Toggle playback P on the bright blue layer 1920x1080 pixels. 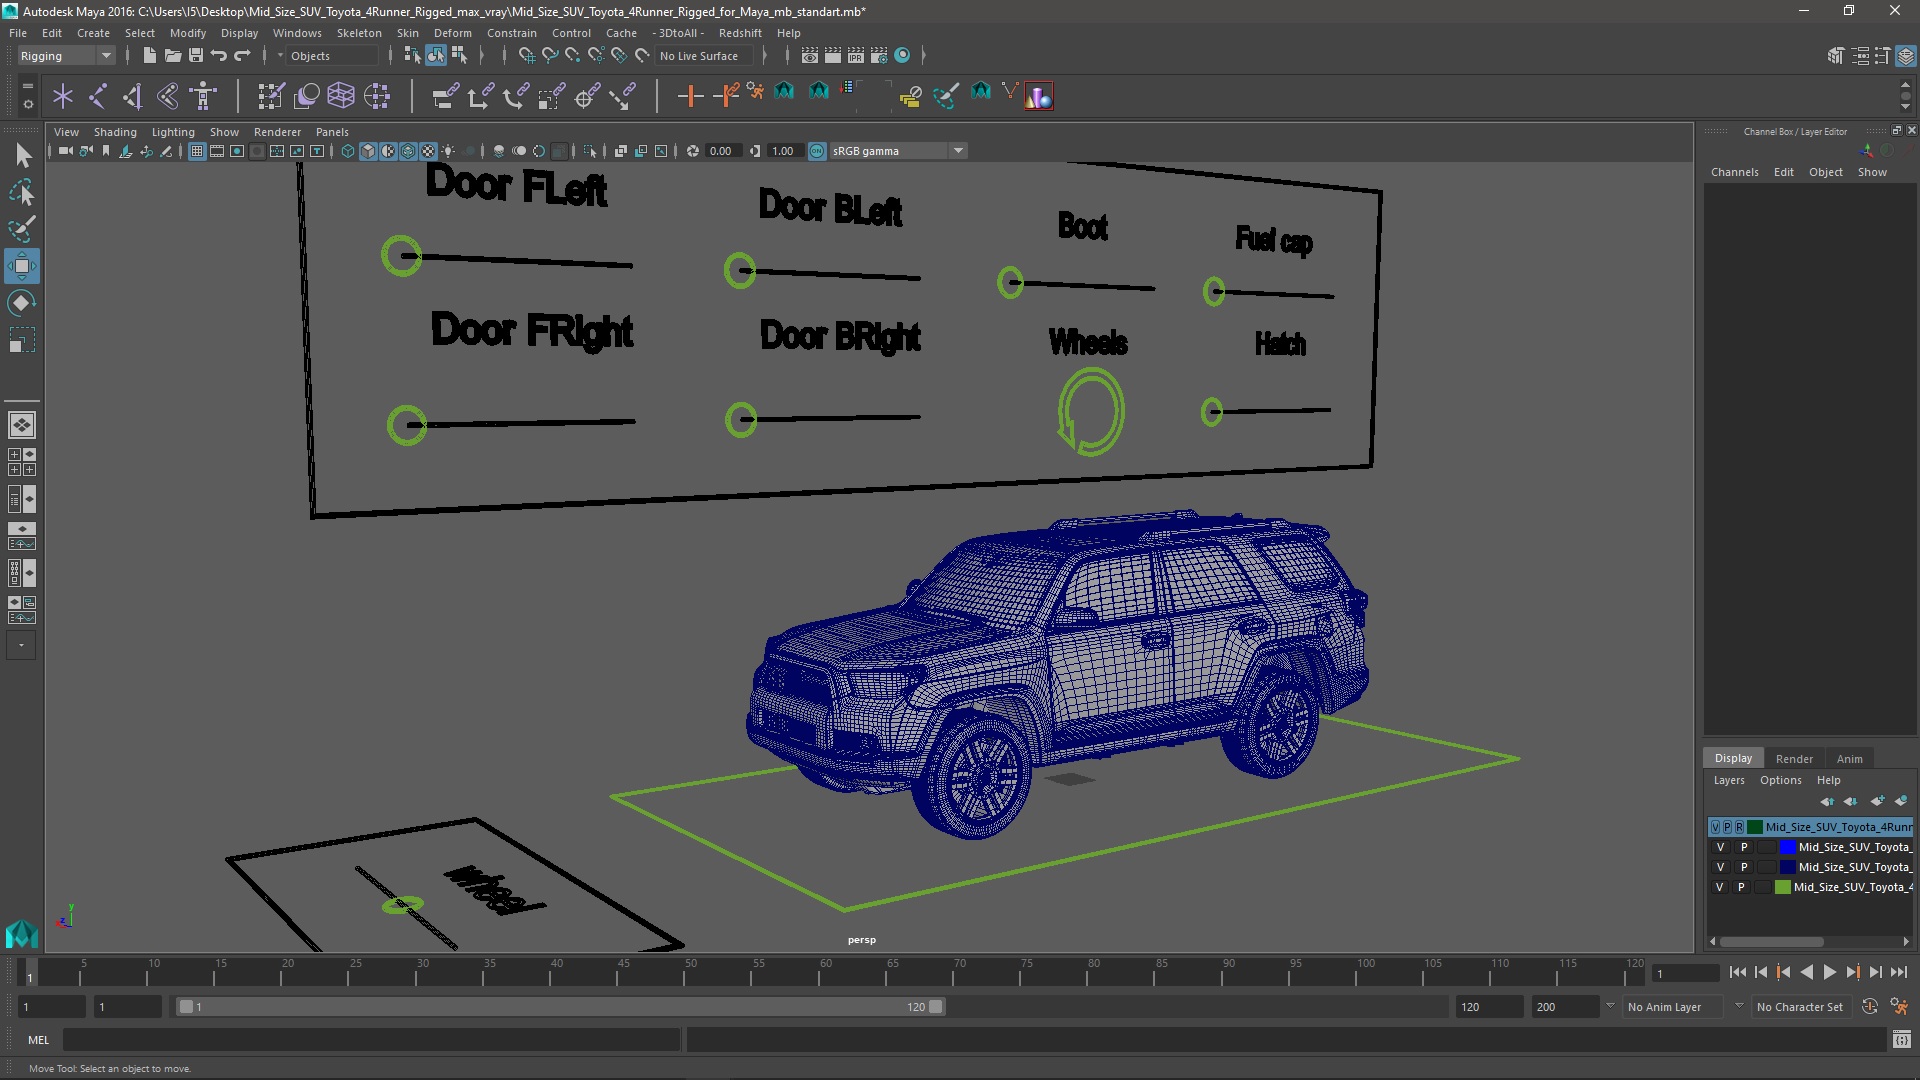click(1744, 847)
